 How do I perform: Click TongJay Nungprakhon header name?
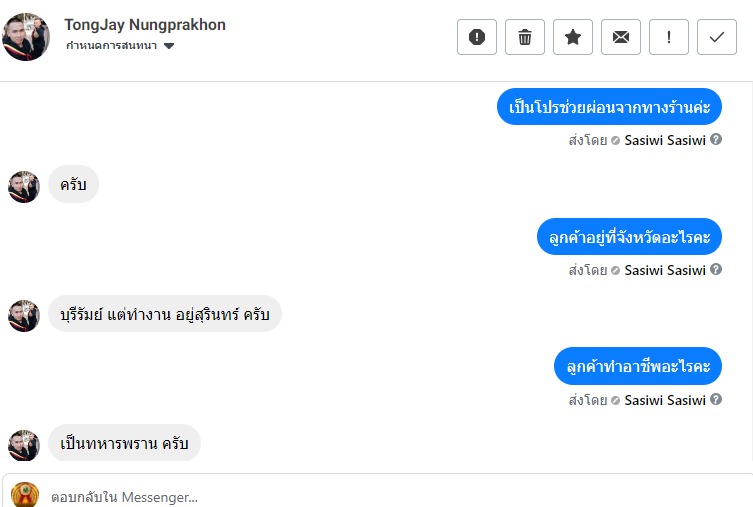[144, 24]
